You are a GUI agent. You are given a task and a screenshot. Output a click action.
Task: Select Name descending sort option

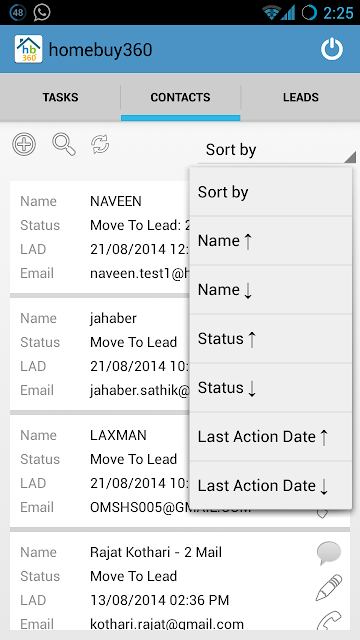(x=271, y=290)
